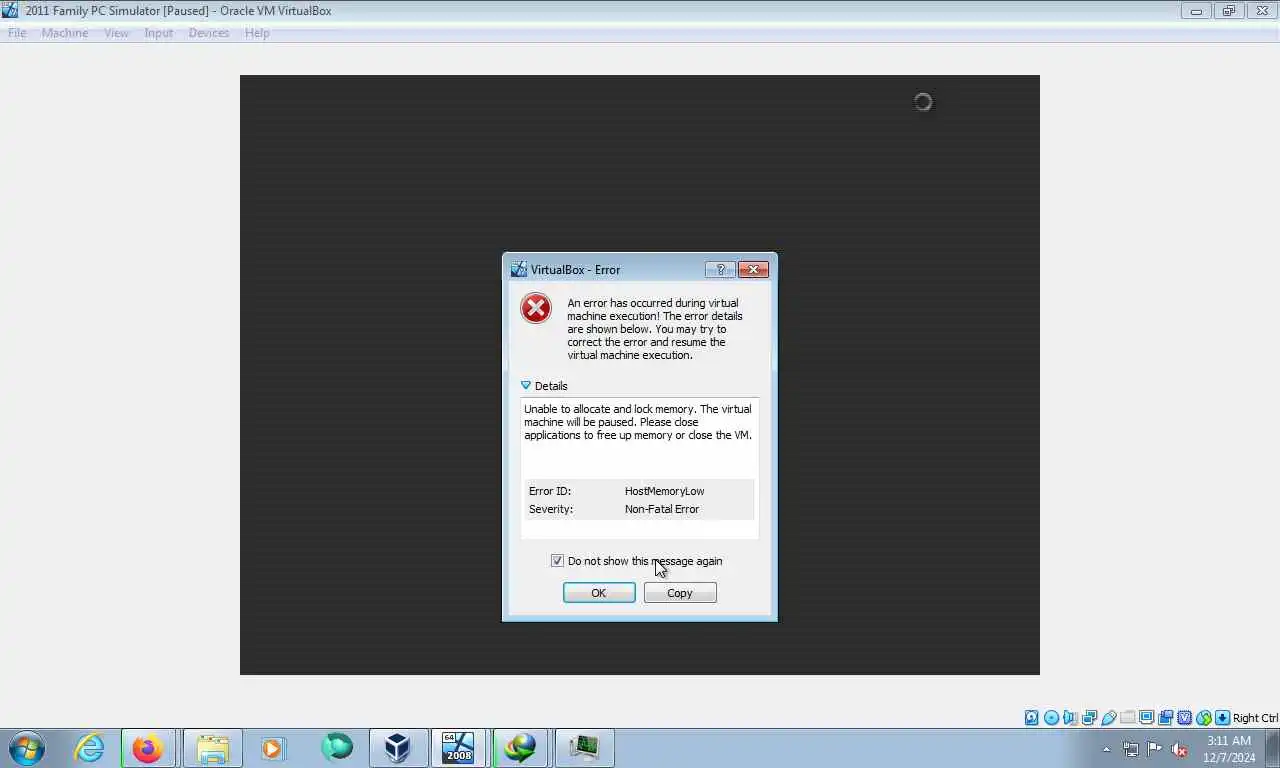
Task: Uncheck Do not show this message again
Action: (x=557, y=561)
